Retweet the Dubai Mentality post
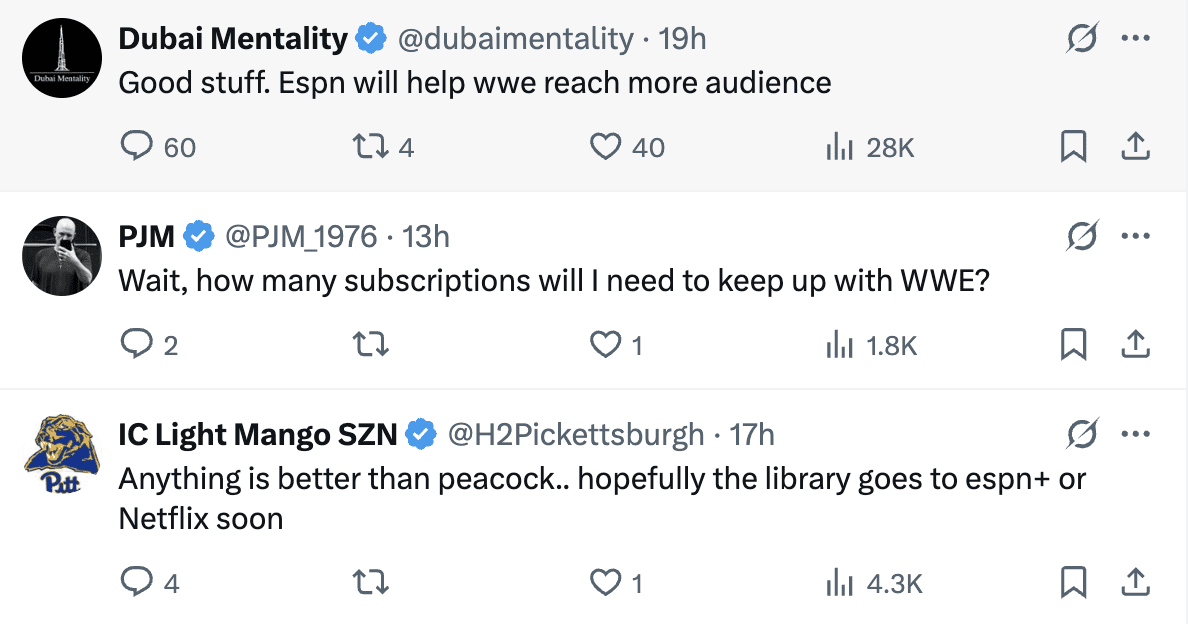Viewport: 1188px width, 624px height. tap(370, 148)
